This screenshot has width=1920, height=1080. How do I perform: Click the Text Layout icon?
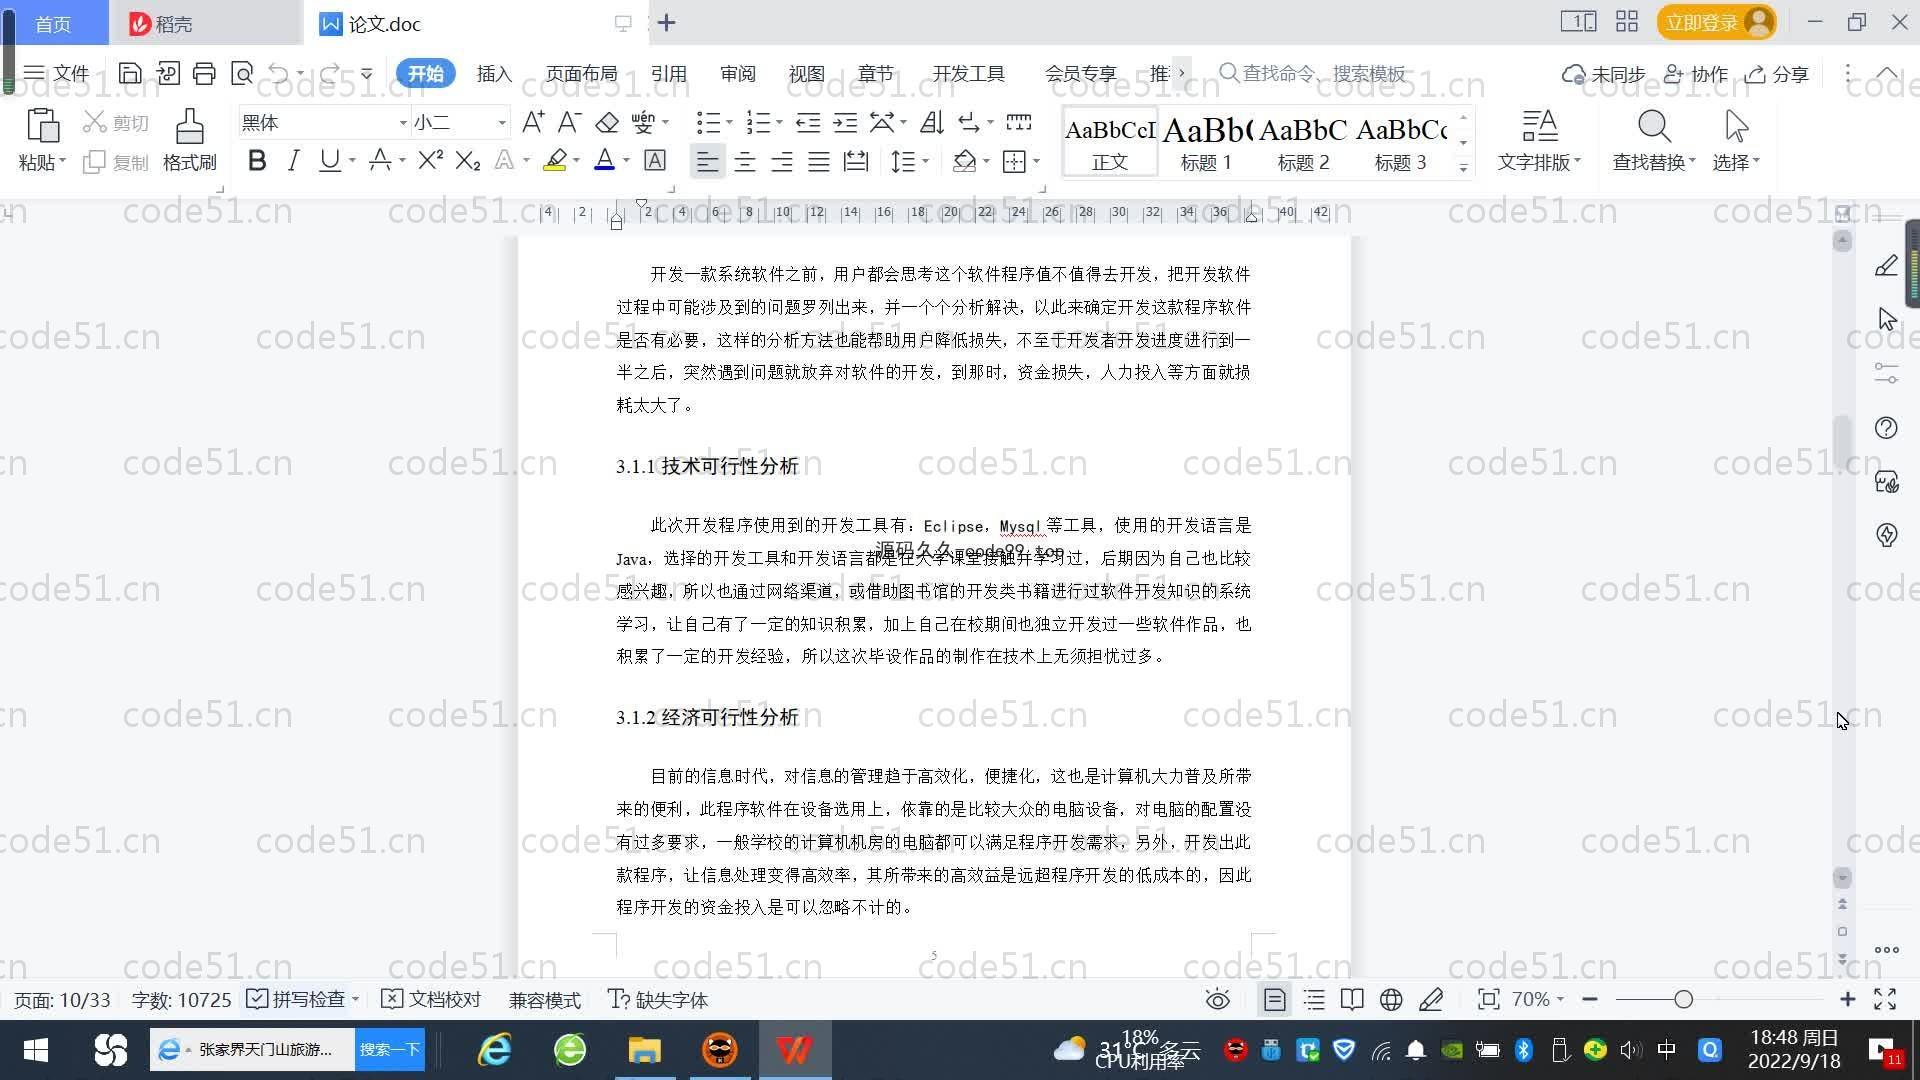pyautogui.click(x=1540, y=127)
